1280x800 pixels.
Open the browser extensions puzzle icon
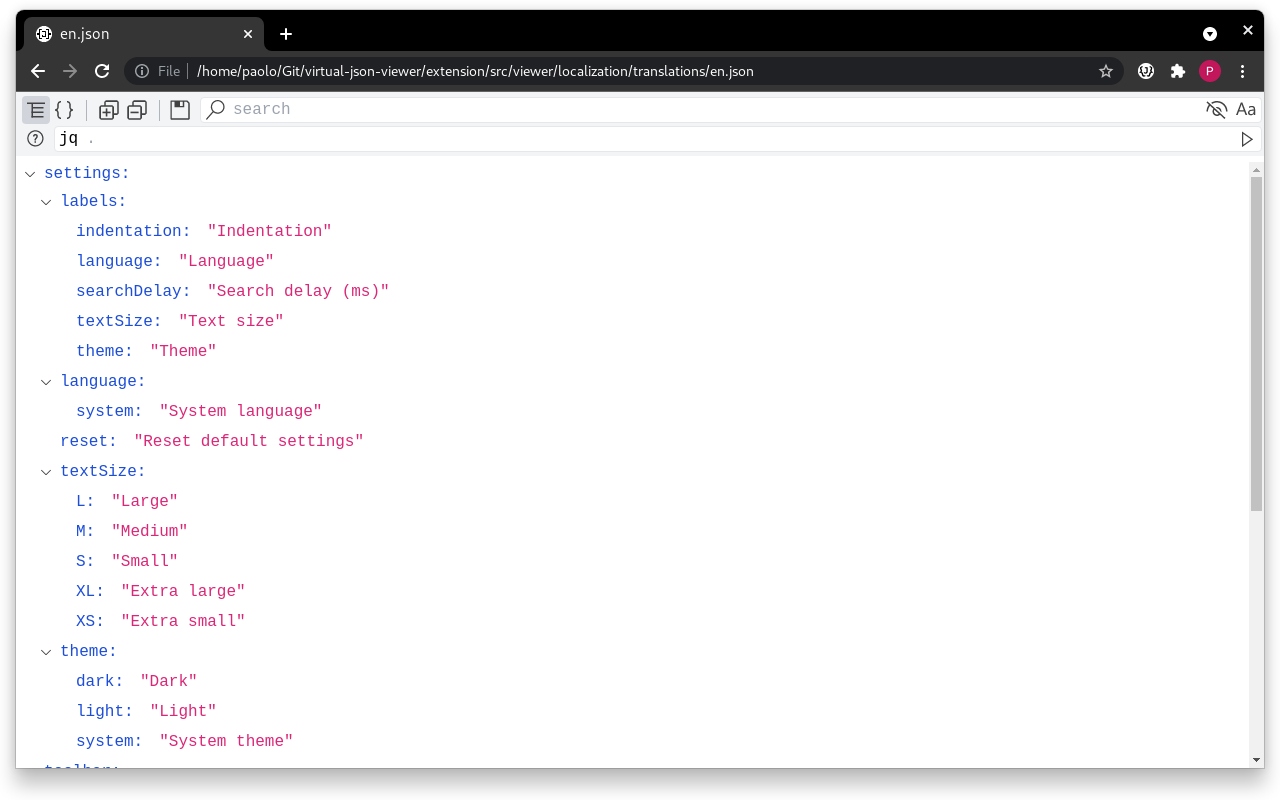point(1177,71)
